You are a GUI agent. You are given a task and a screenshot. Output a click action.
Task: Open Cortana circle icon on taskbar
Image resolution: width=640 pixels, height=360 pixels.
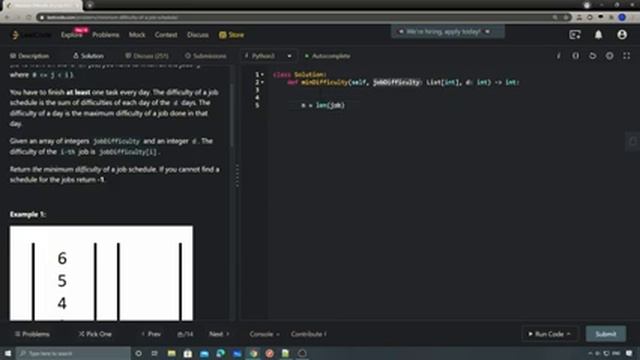click(139, 353)
